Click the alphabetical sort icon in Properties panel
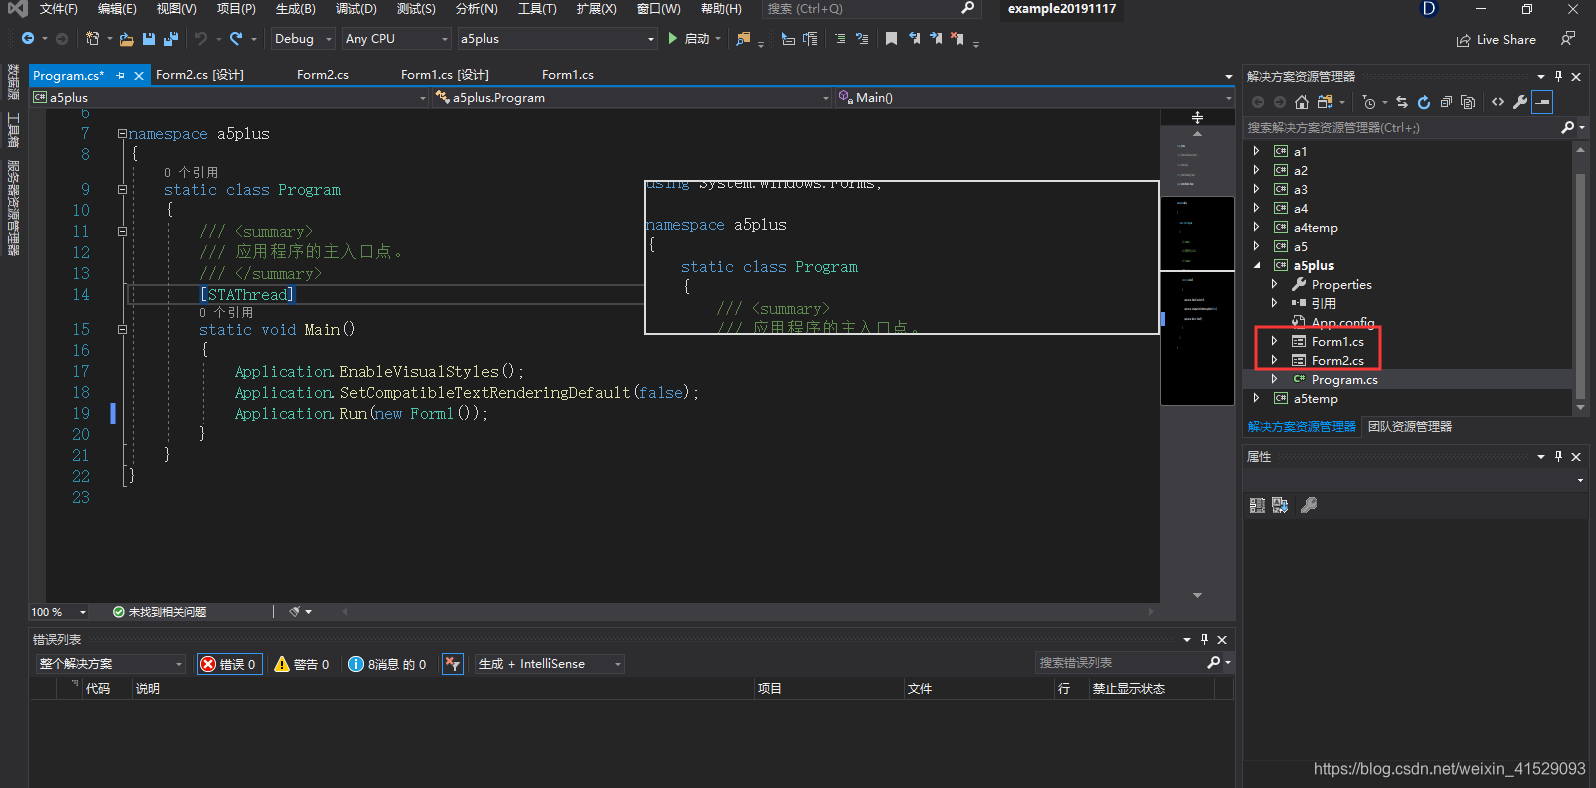The height and width of the screenshot is (788, 1596). pos(1280,506)
